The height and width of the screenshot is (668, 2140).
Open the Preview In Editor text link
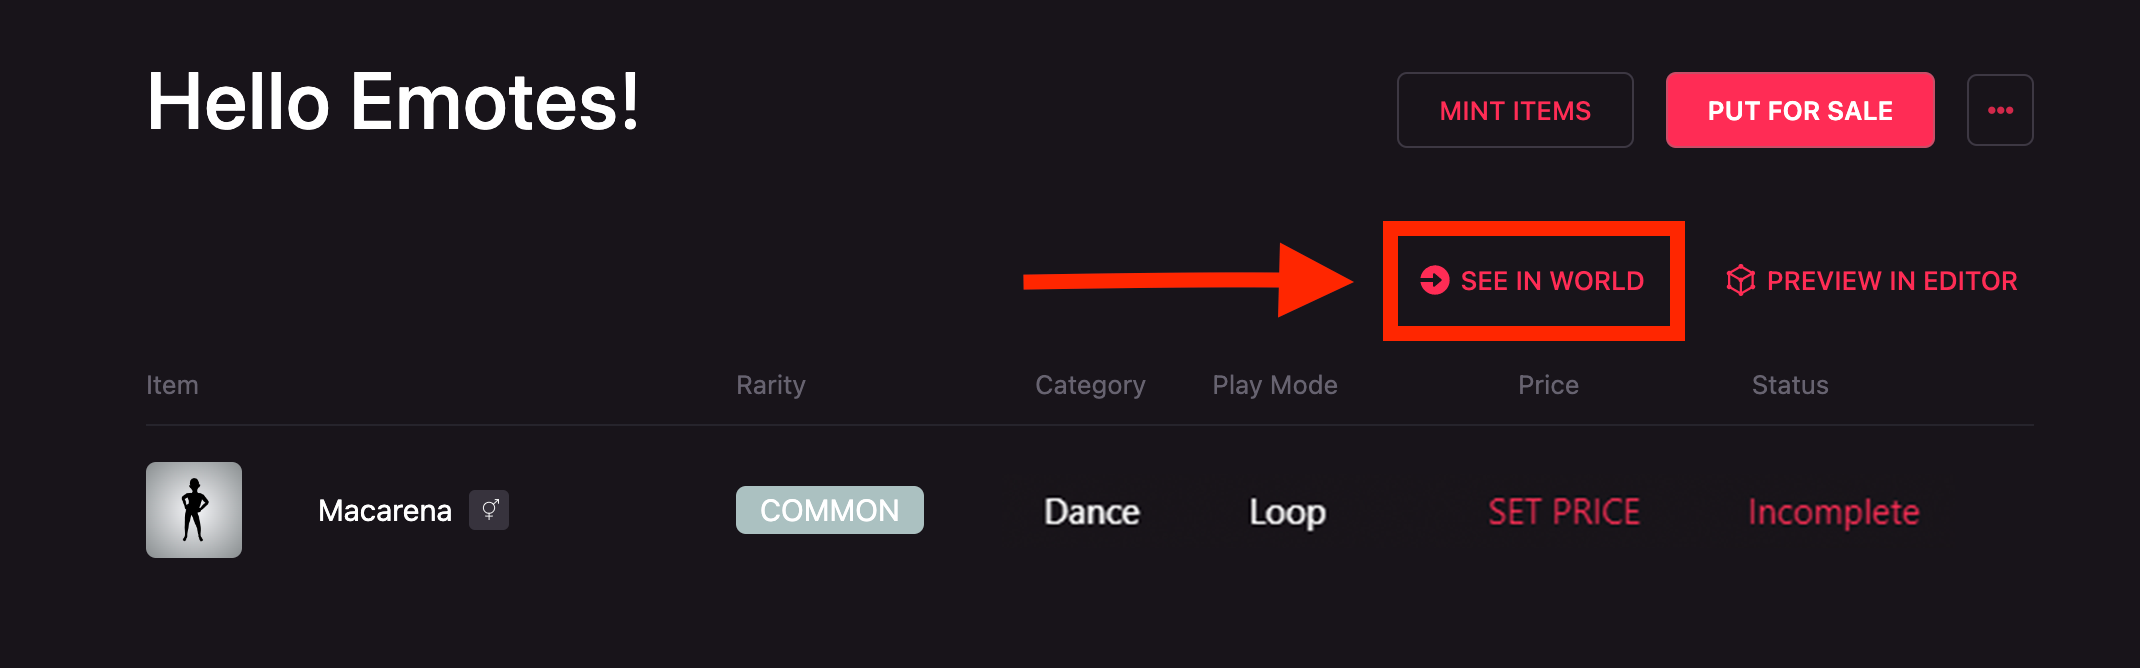(x=1892, y=281)
